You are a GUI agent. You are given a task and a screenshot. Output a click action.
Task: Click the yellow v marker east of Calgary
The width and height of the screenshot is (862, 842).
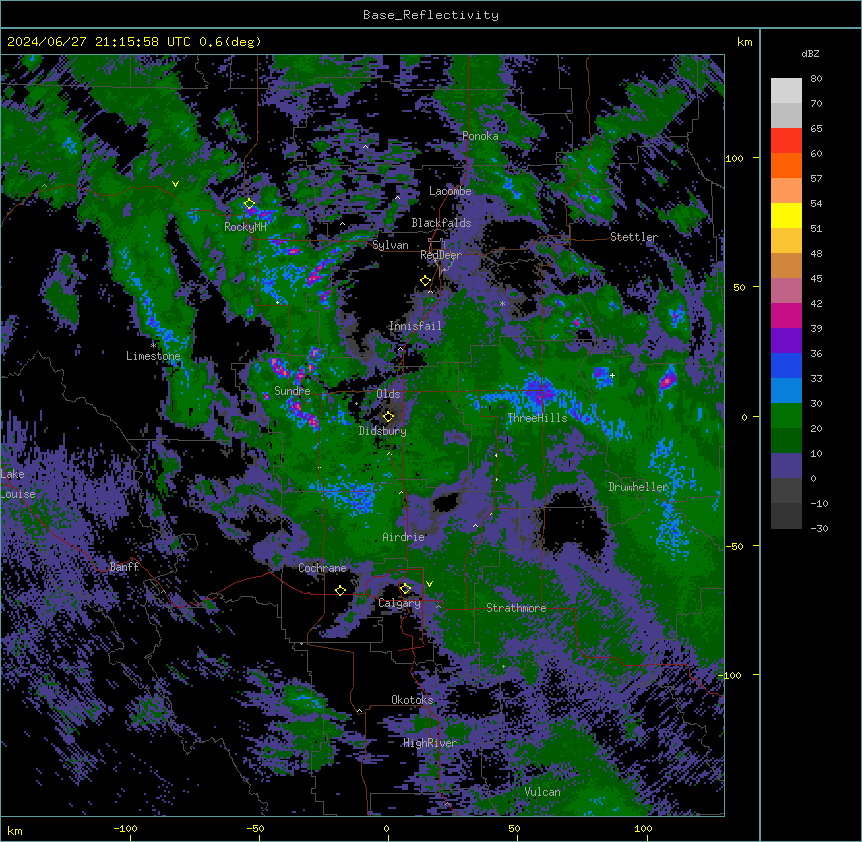429,584
